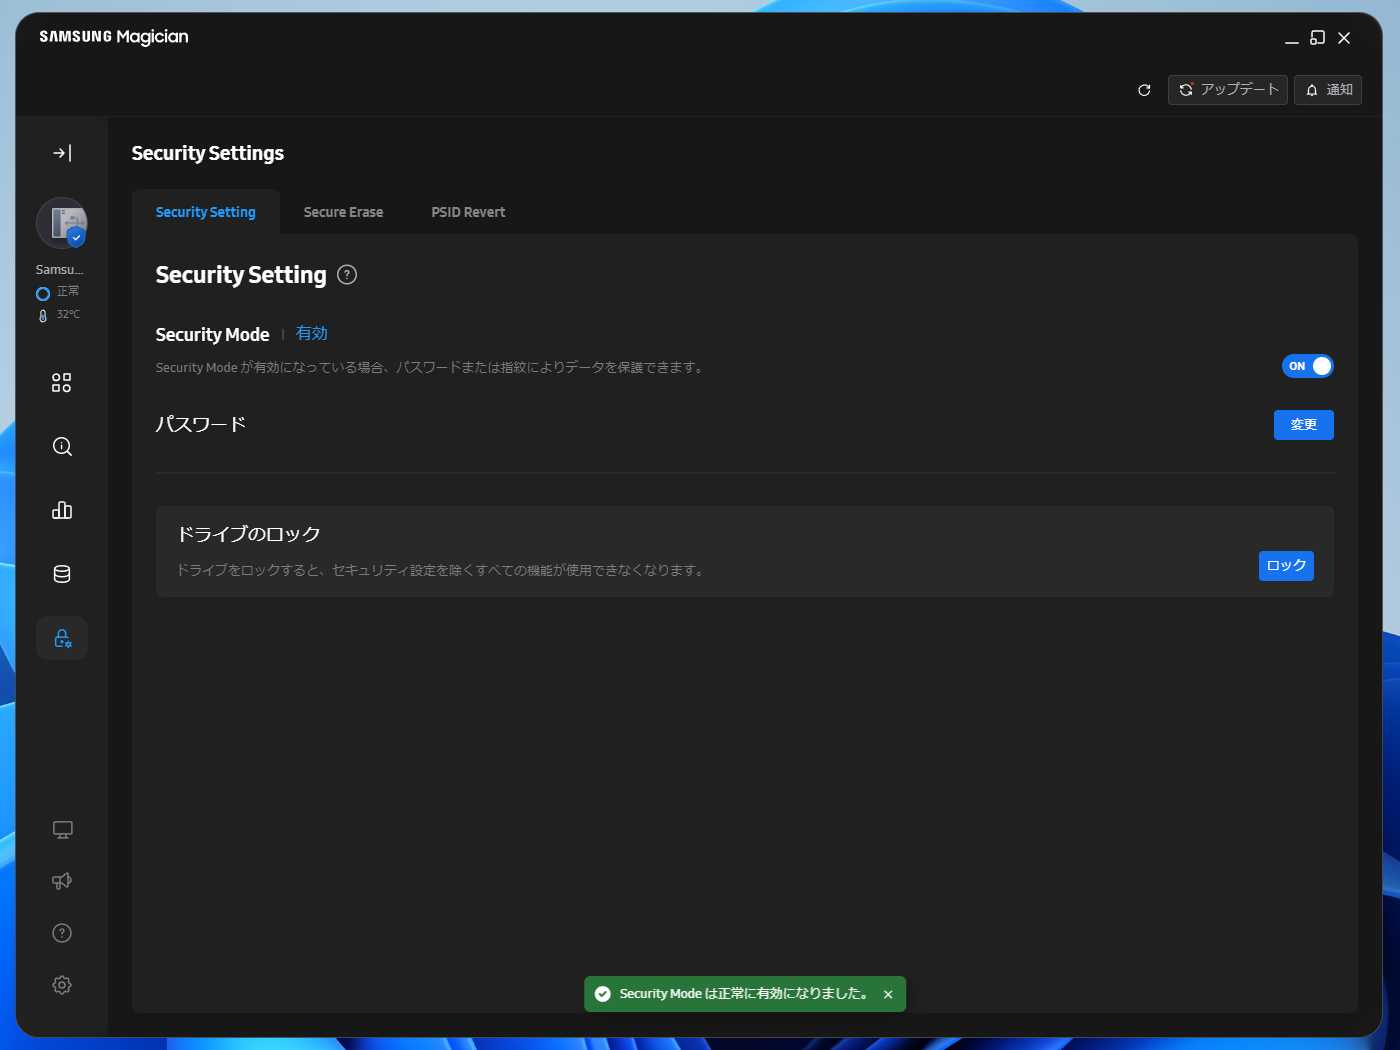
Task: Close the Samsung Magician window
Action: click(x=1344, y=38)
